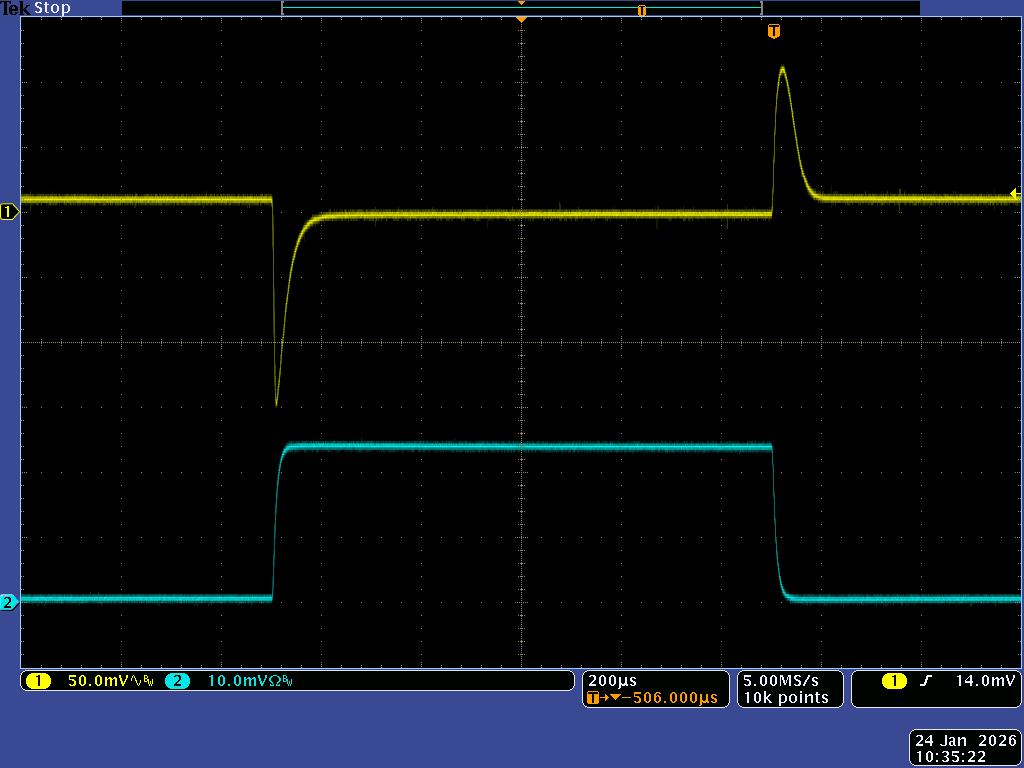Image resolution: width=1024 pixels, height=768 pixels.
Task: Click the 5.00MS/s sample rate readout
Action: click(780, 680)
